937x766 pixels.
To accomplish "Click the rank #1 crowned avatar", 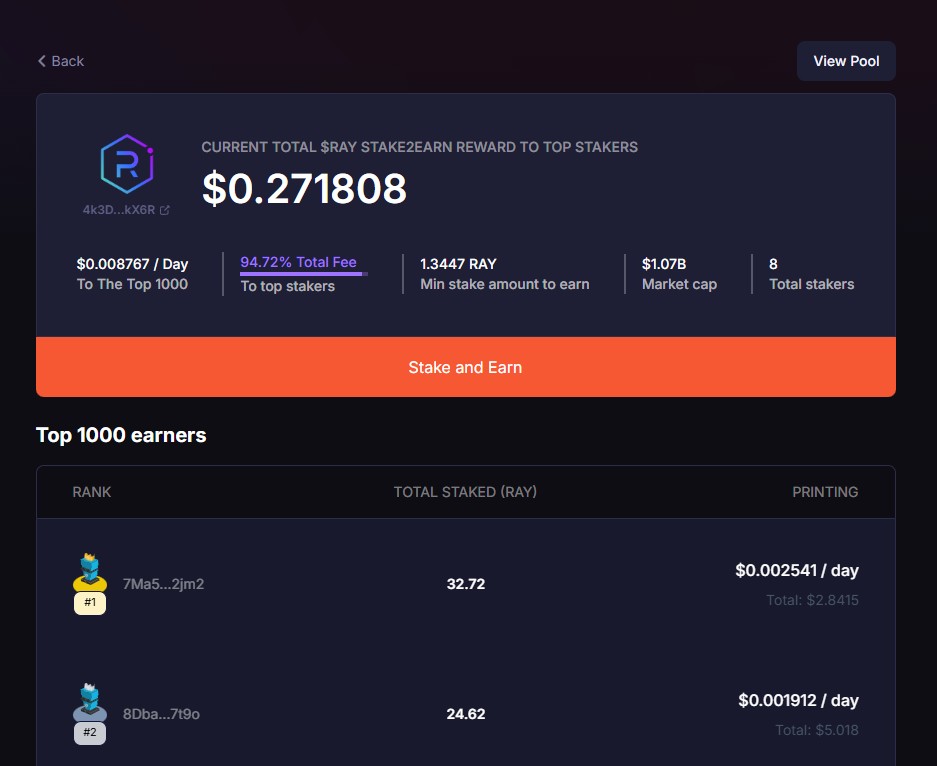I will pos(90,572).
